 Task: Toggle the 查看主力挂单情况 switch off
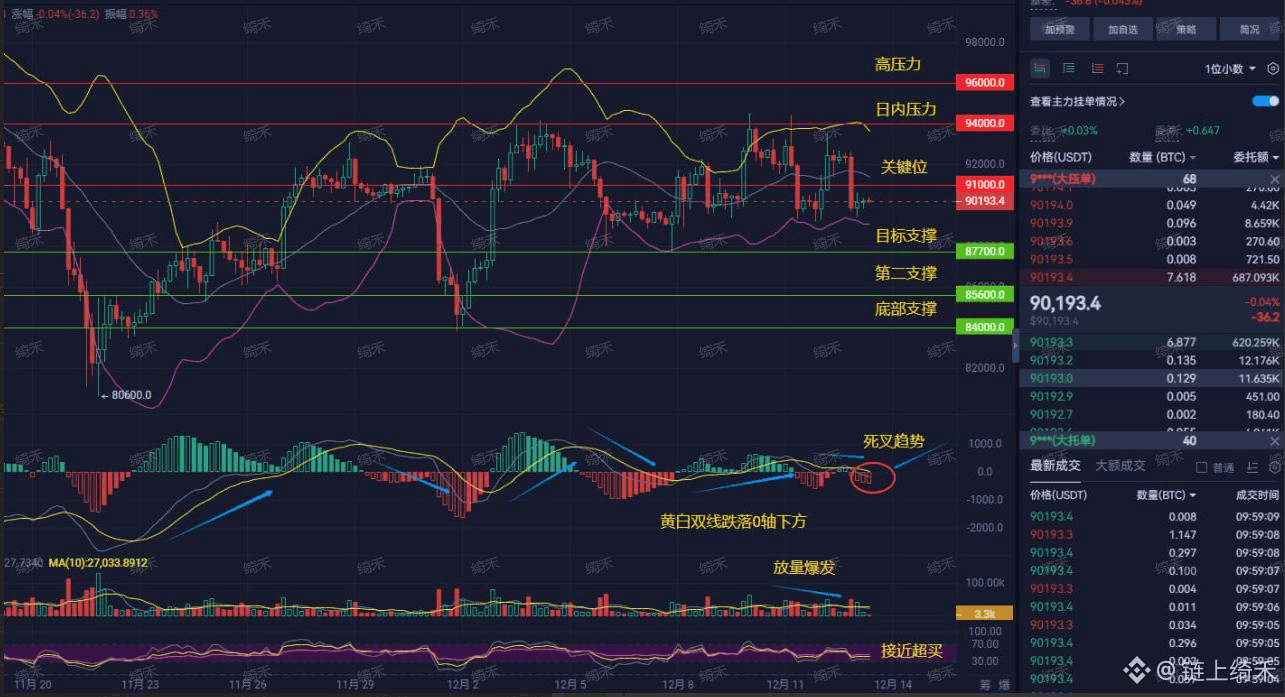click(1265, 101)
